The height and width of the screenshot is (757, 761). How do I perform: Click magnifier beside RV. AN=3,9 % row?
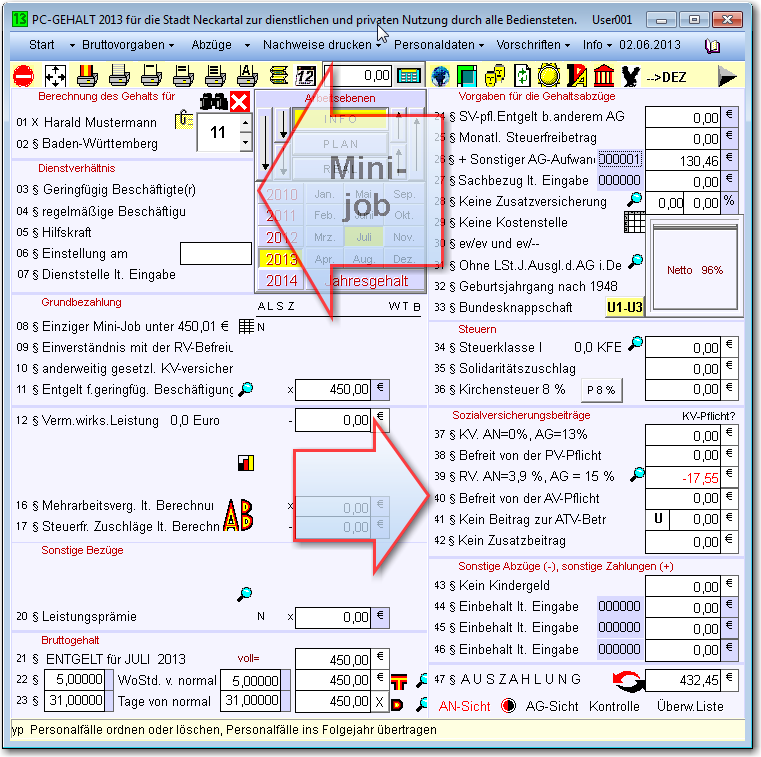click(637, 474)
